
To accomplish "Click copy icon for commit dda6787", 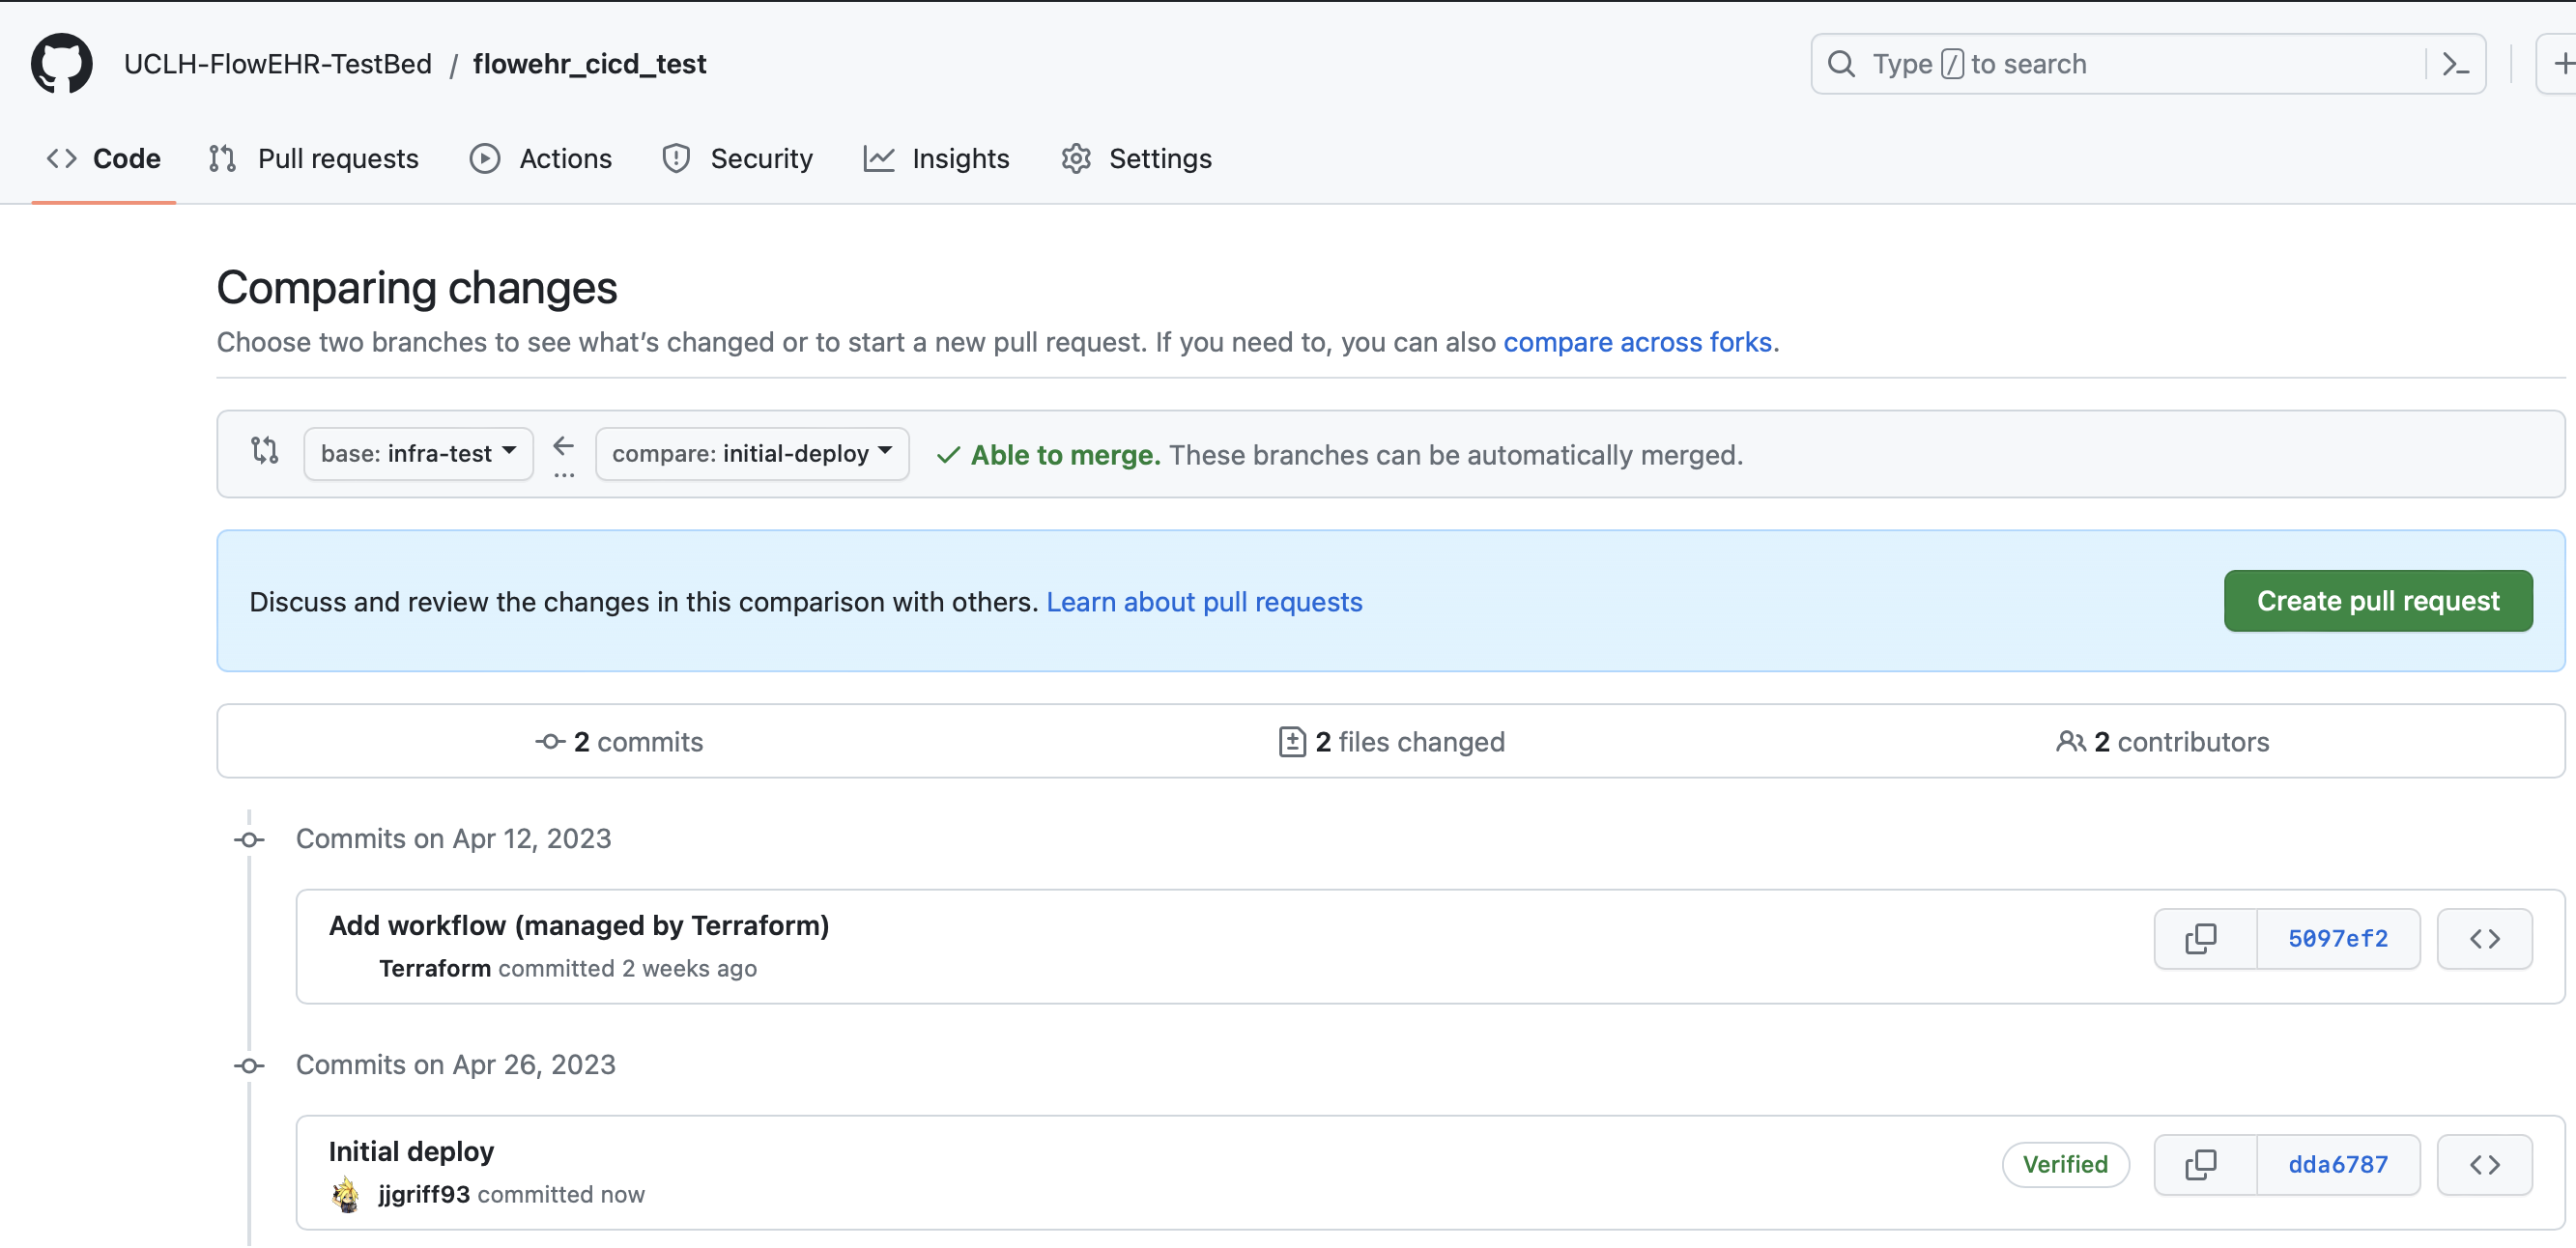I will point(2200,1164).
